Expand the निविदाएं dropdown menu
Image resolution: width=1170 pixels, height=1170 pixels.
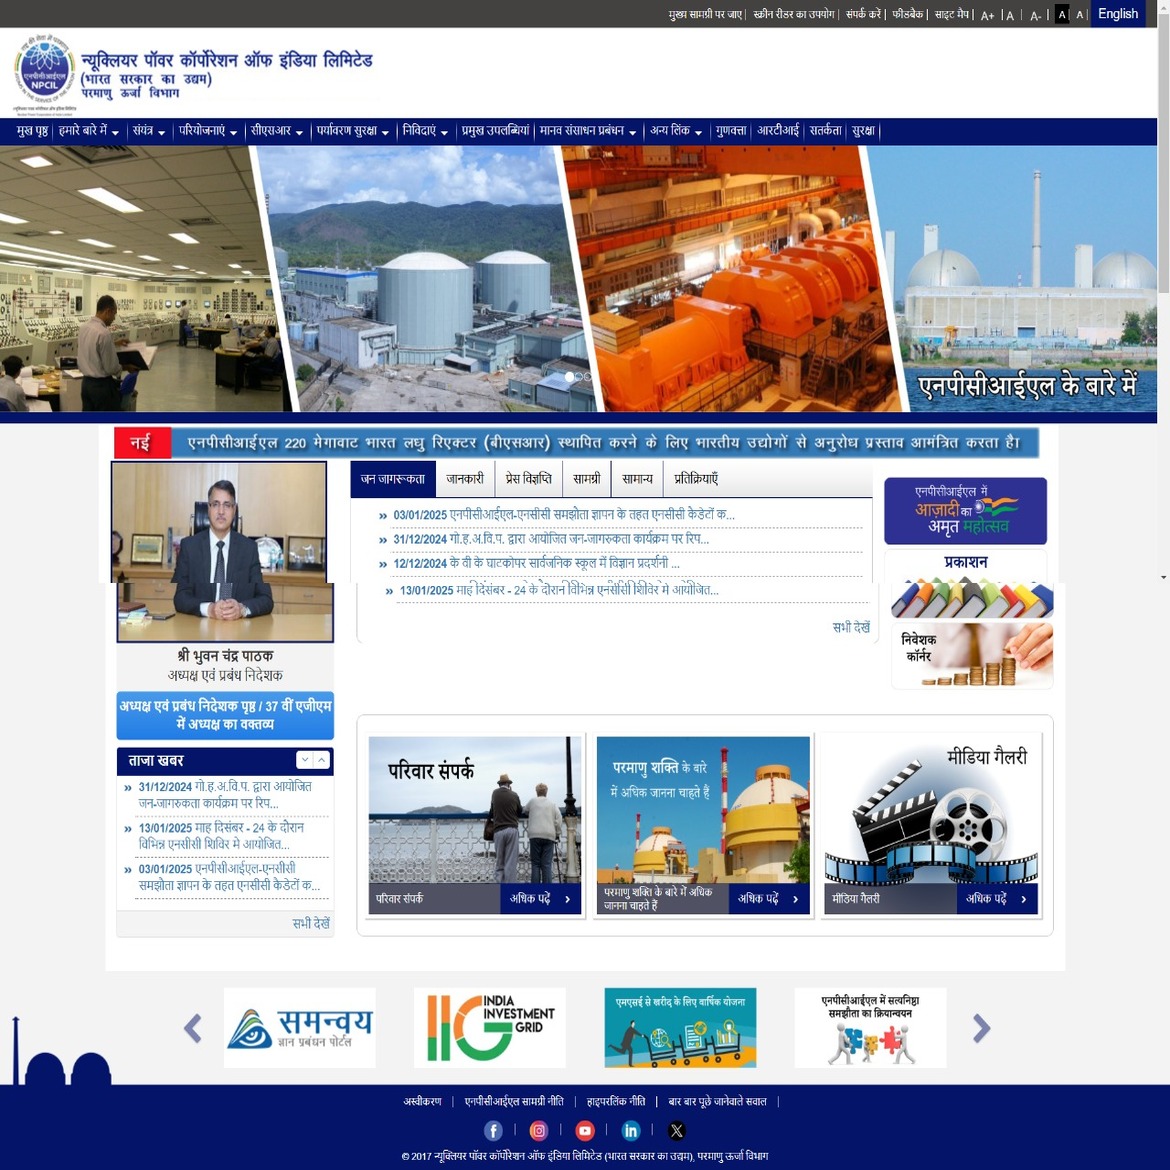[x=424, y=131]
